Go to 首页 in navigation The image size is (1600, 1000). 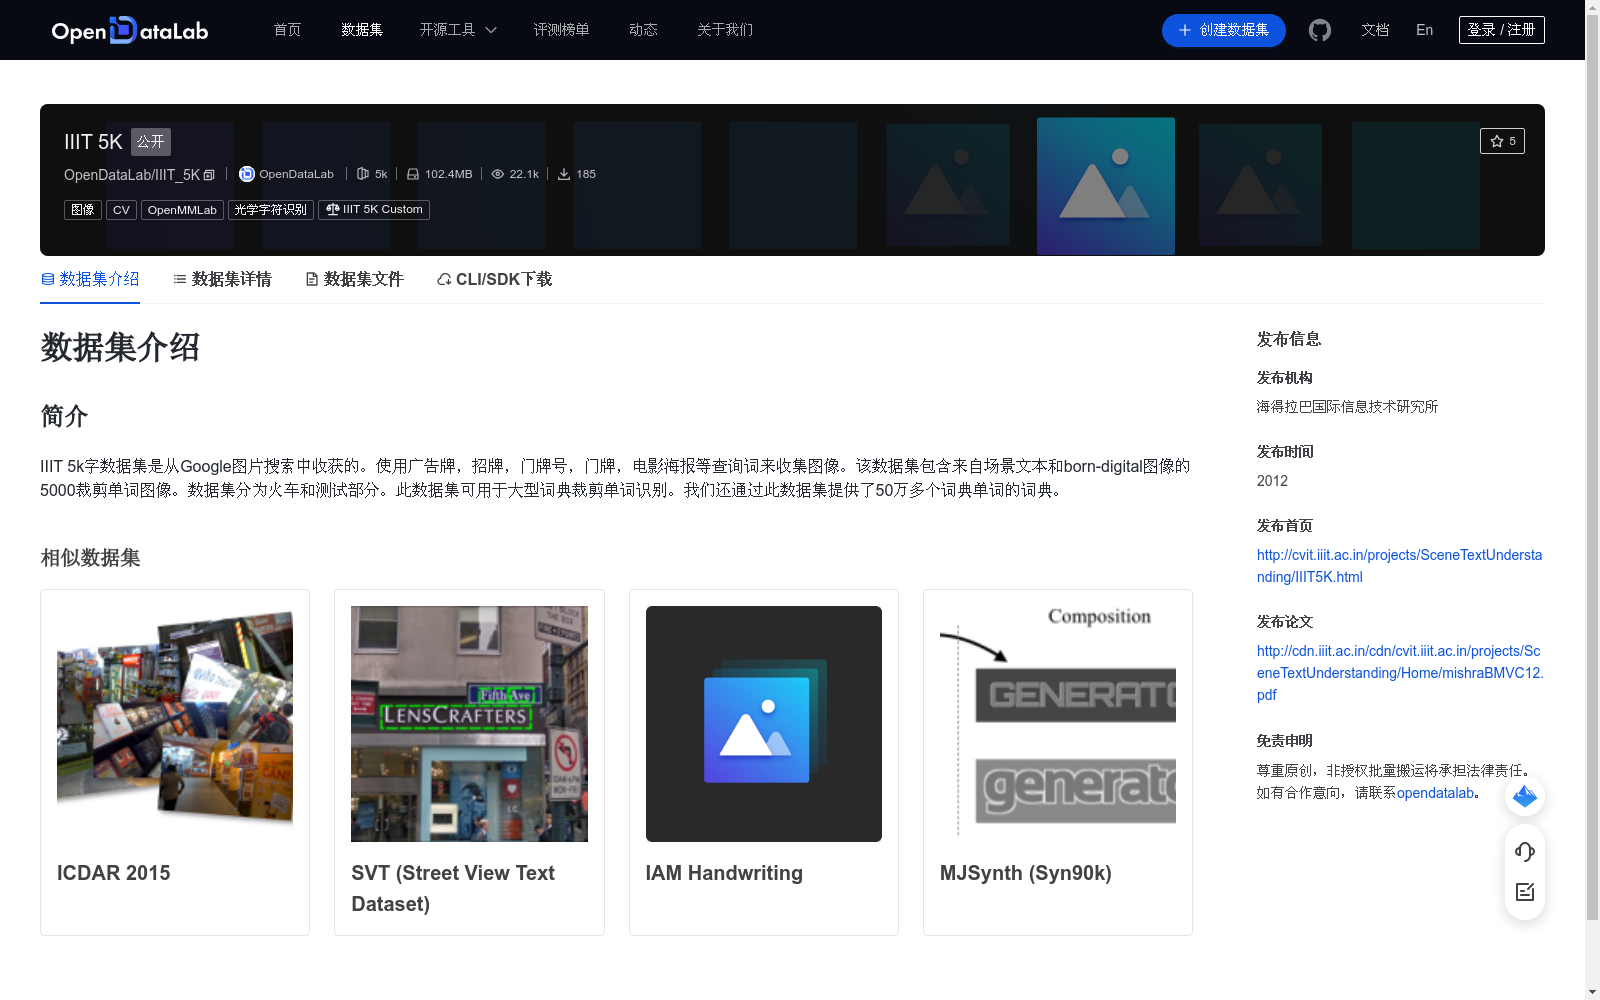pos(288,30)
